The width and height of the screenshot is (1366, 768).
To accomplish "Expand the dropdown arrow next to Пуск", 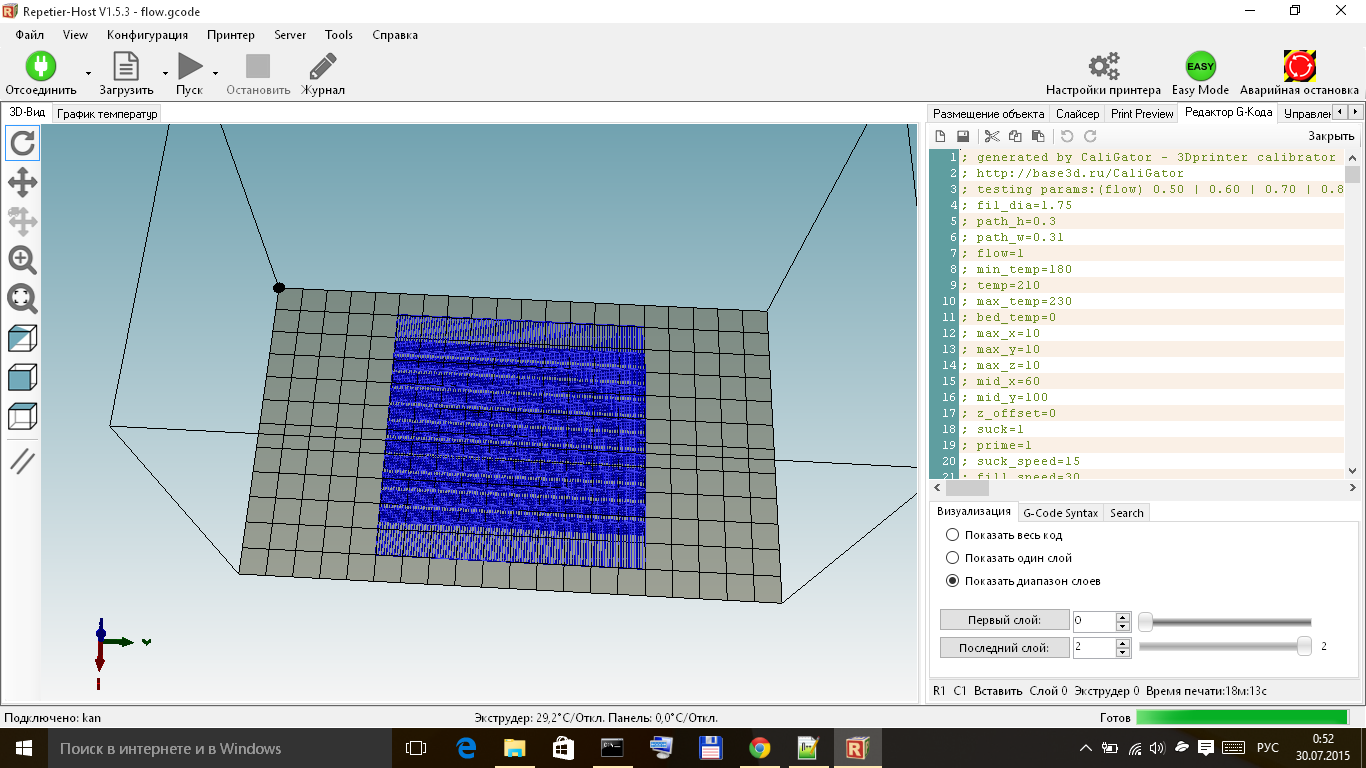I will (x=215, y=74).
